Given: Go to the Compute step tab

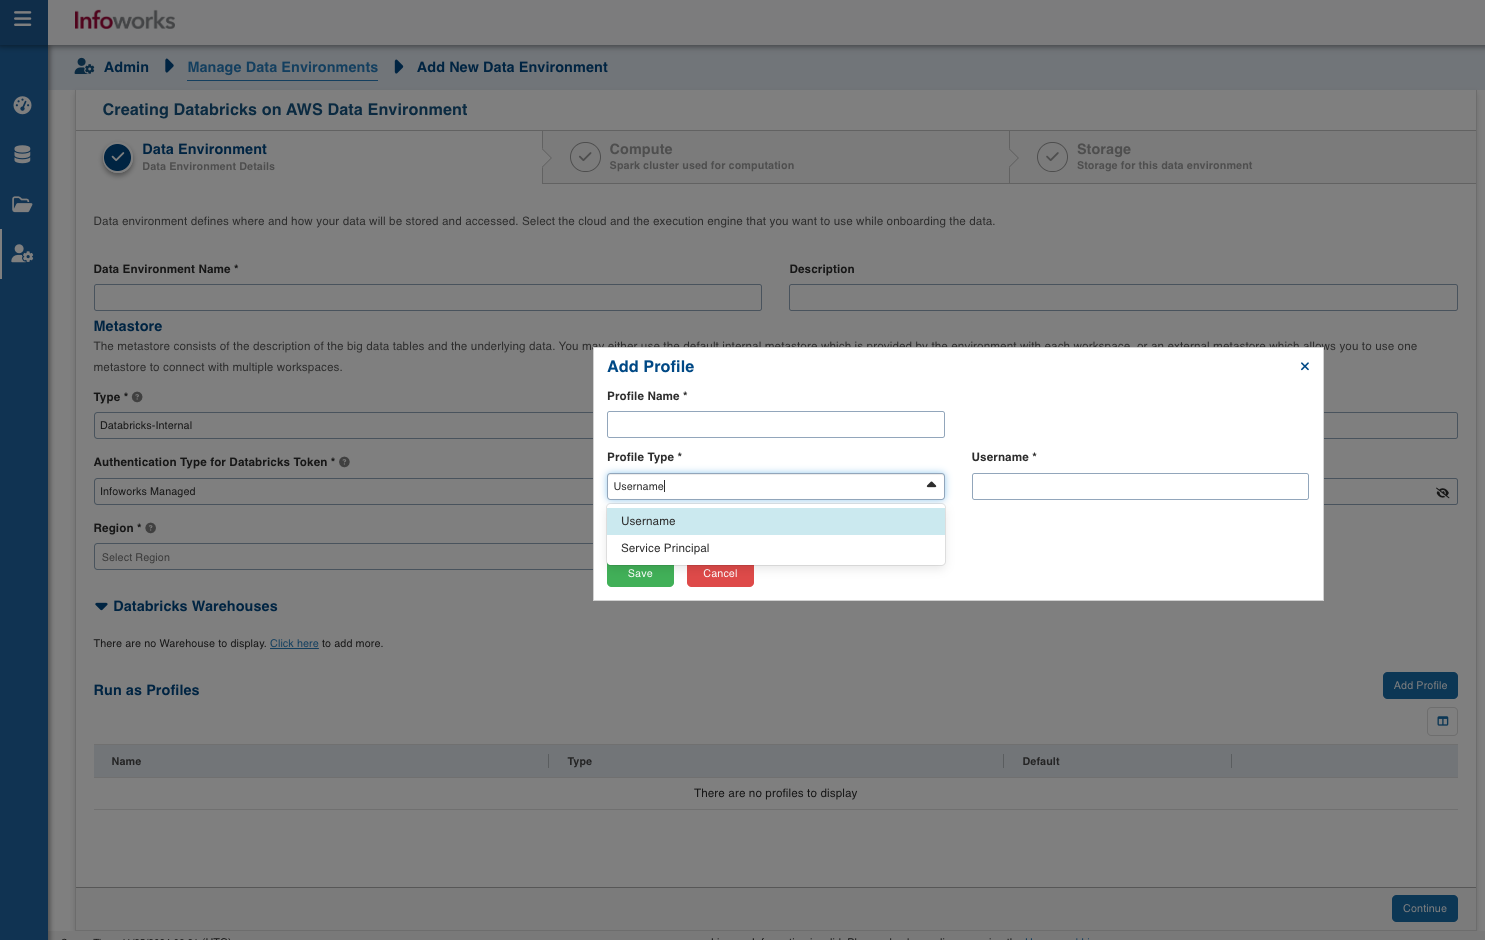Looking at the screenshot, I should point(775,157).
